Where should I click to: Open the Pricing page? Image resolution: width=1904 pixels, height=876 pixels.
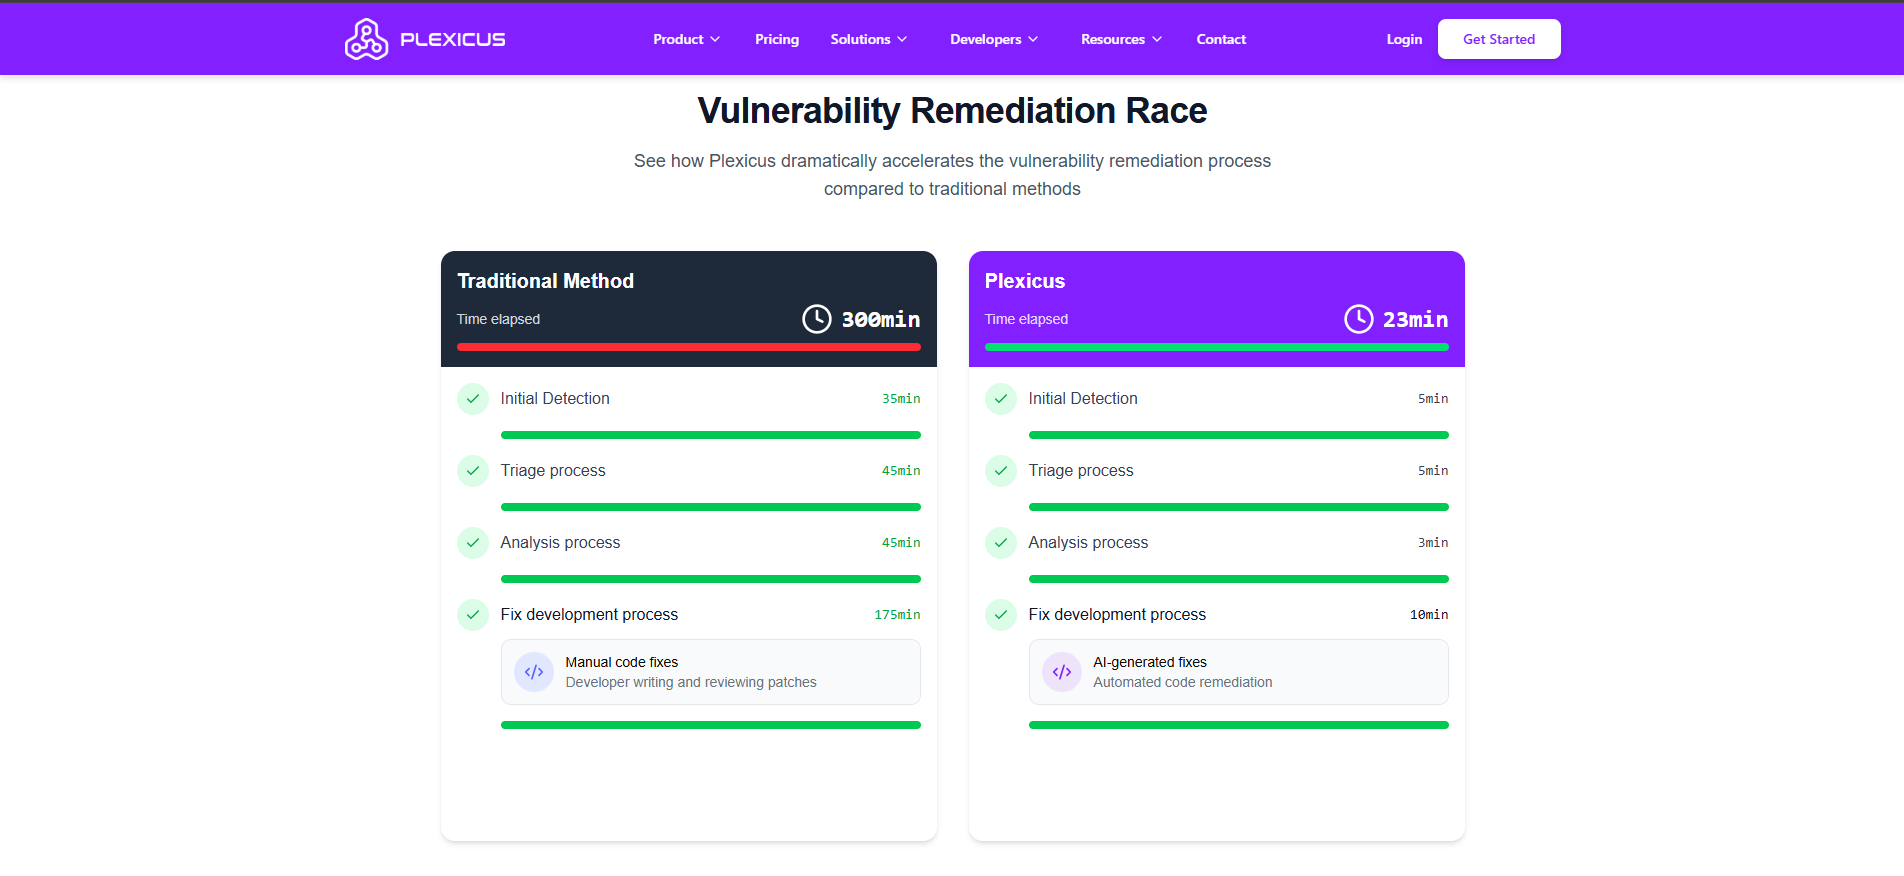click(777, 39)
